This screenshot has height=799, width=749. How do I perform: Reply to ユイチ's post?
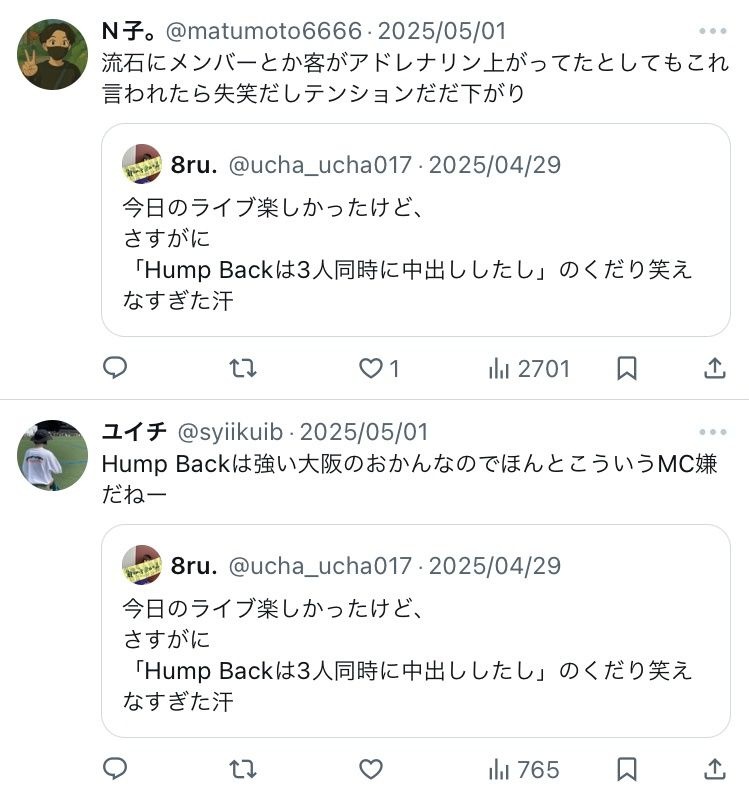(x=115, y=769)
